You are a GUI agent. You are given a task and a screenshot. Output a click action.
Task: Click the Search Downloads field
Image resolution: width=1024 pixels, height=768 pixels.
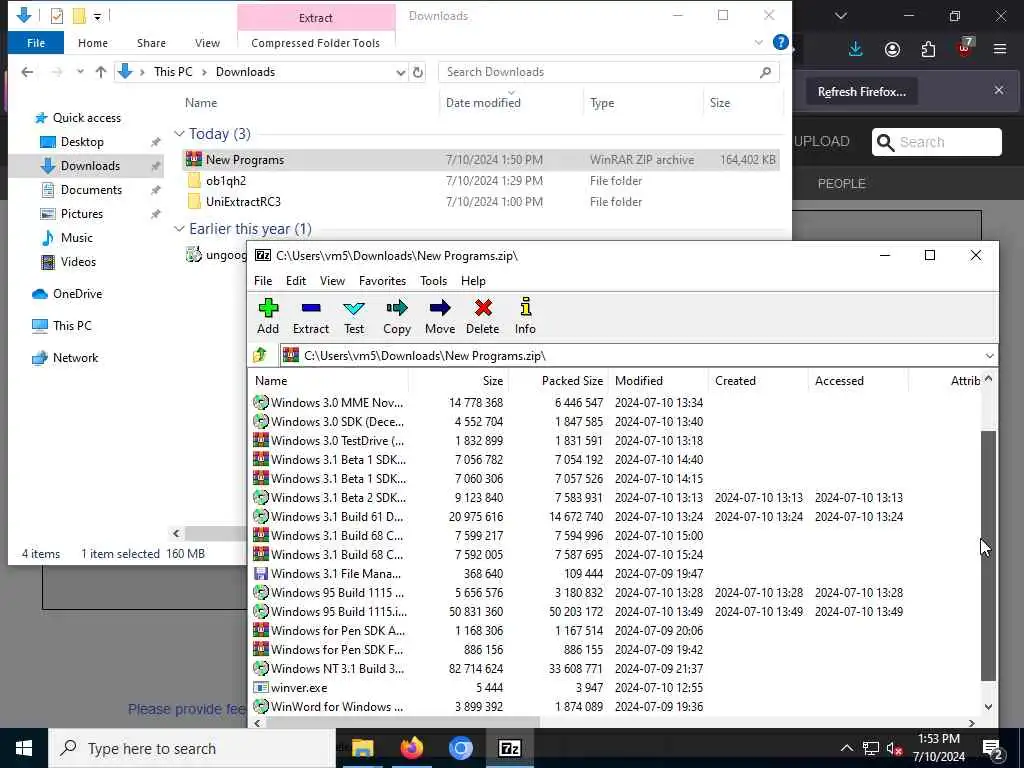point(609,72)
